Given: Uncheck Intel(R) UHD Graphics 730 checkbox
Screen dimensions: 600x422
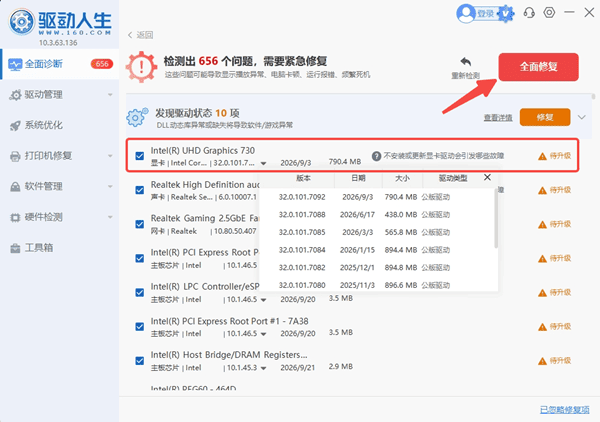Looking at the screenshot, I should [x=140, y=156].
